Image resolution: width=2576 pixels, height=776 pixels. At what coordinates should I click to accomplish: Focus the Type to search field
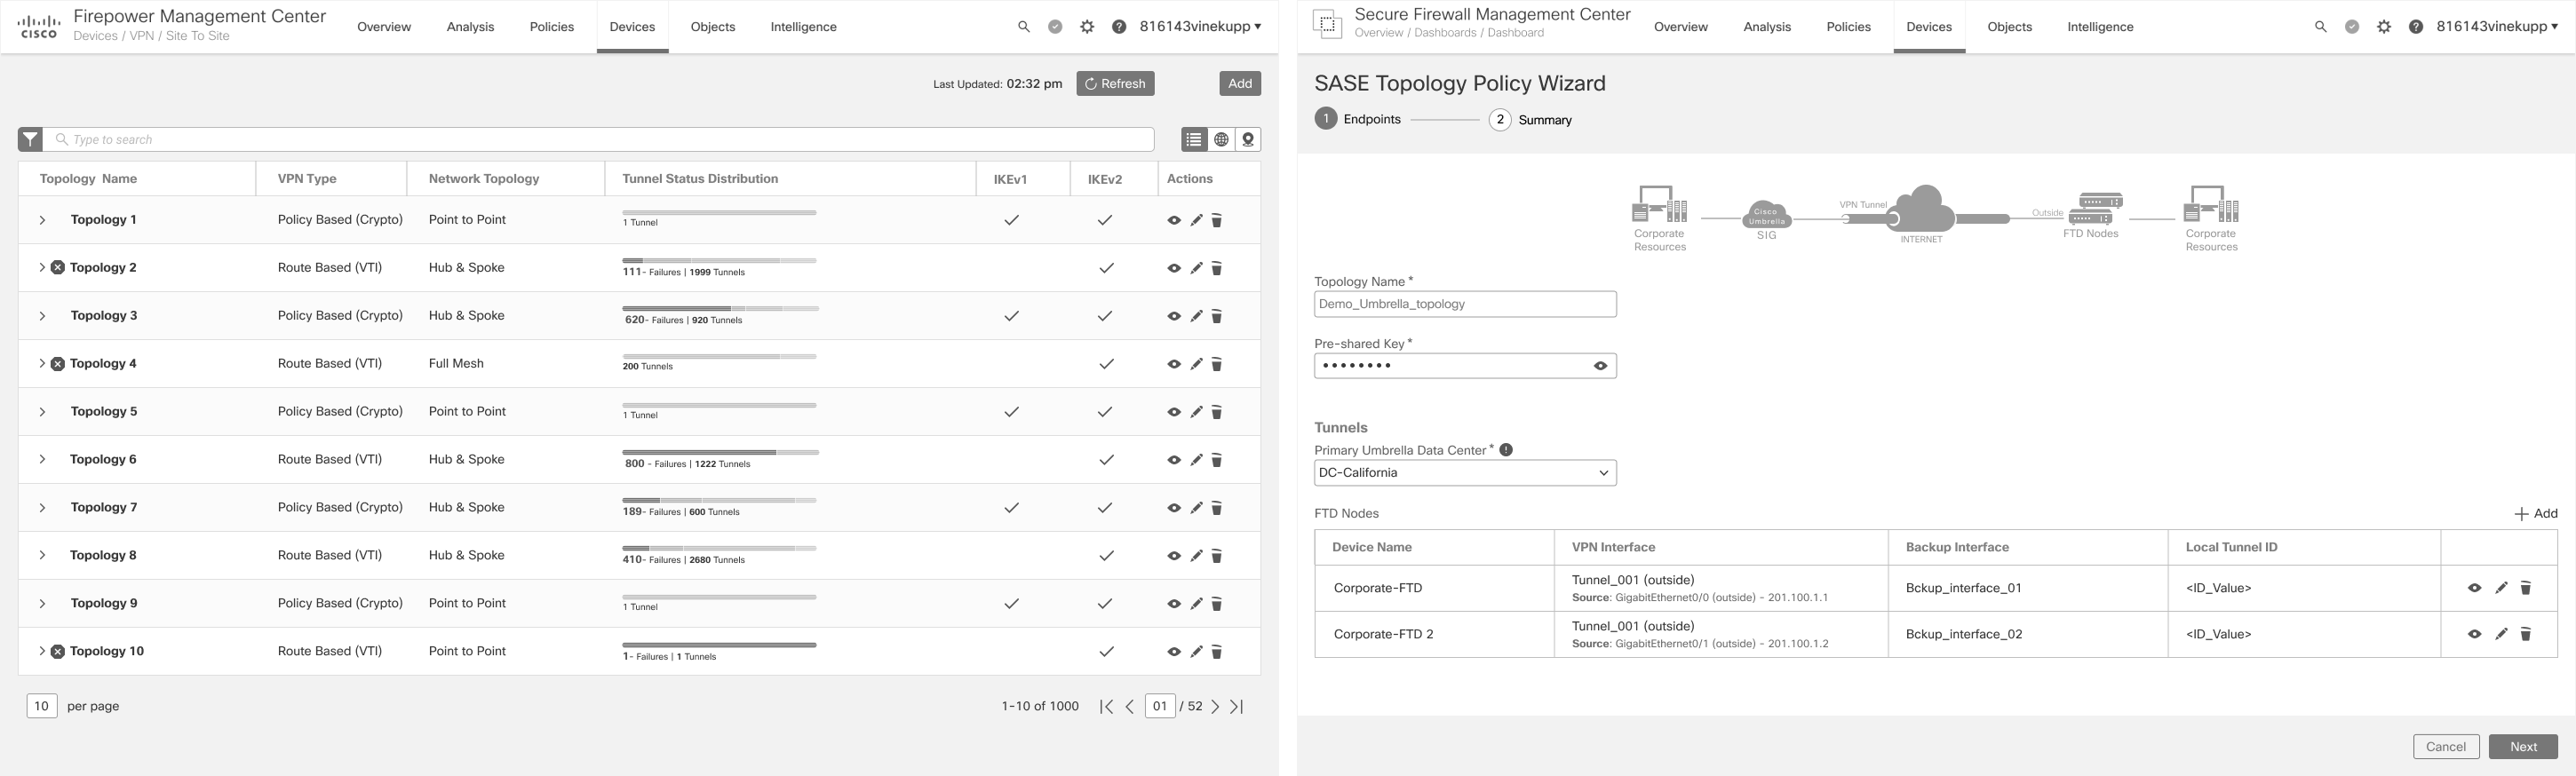tap(600, 139)
